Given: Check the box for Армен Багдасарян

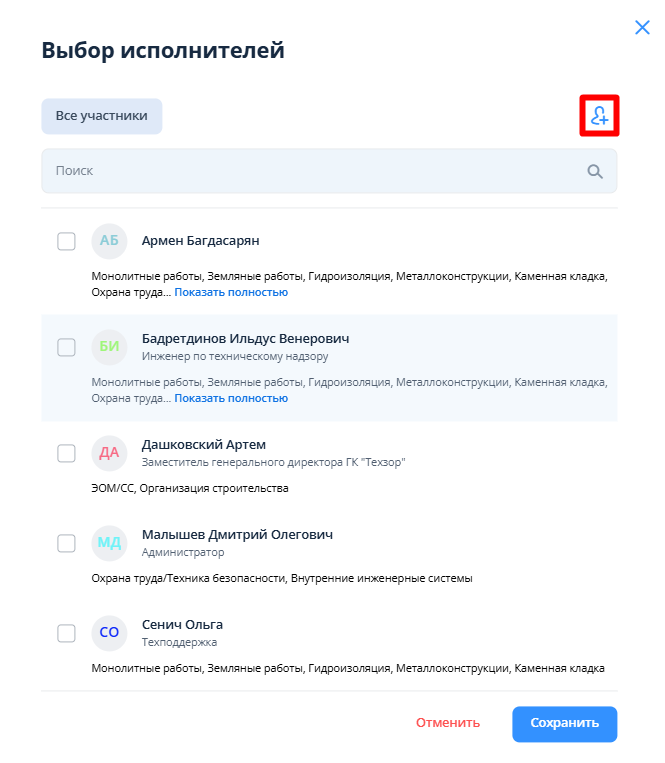Looking at the screenshot, I should 66,241.
